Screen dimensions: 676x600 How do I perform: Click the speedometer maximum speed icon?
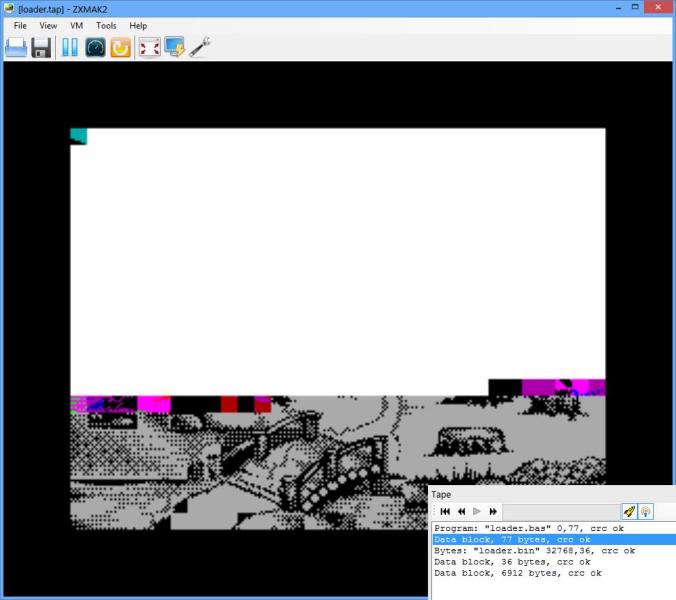(95, 47)
